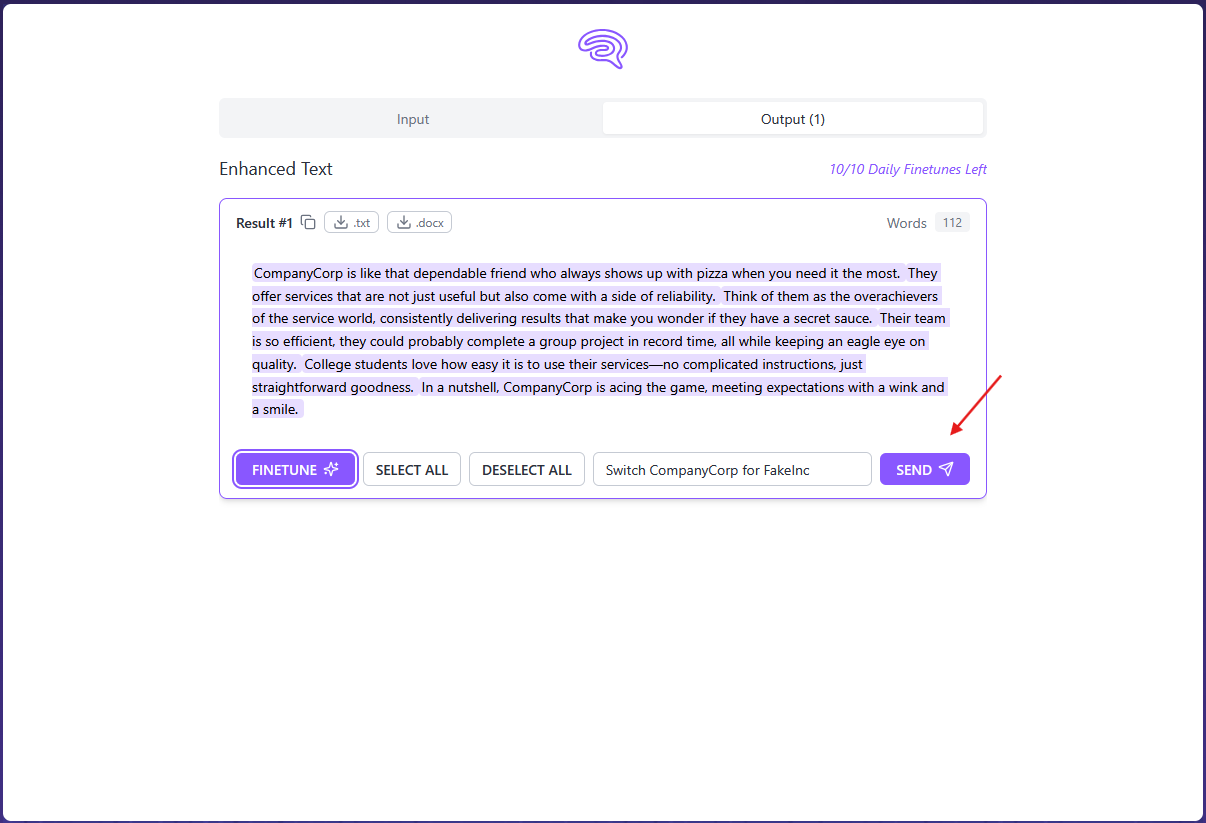
Task: Click the word count badge 112
Action: pos(952,222)
